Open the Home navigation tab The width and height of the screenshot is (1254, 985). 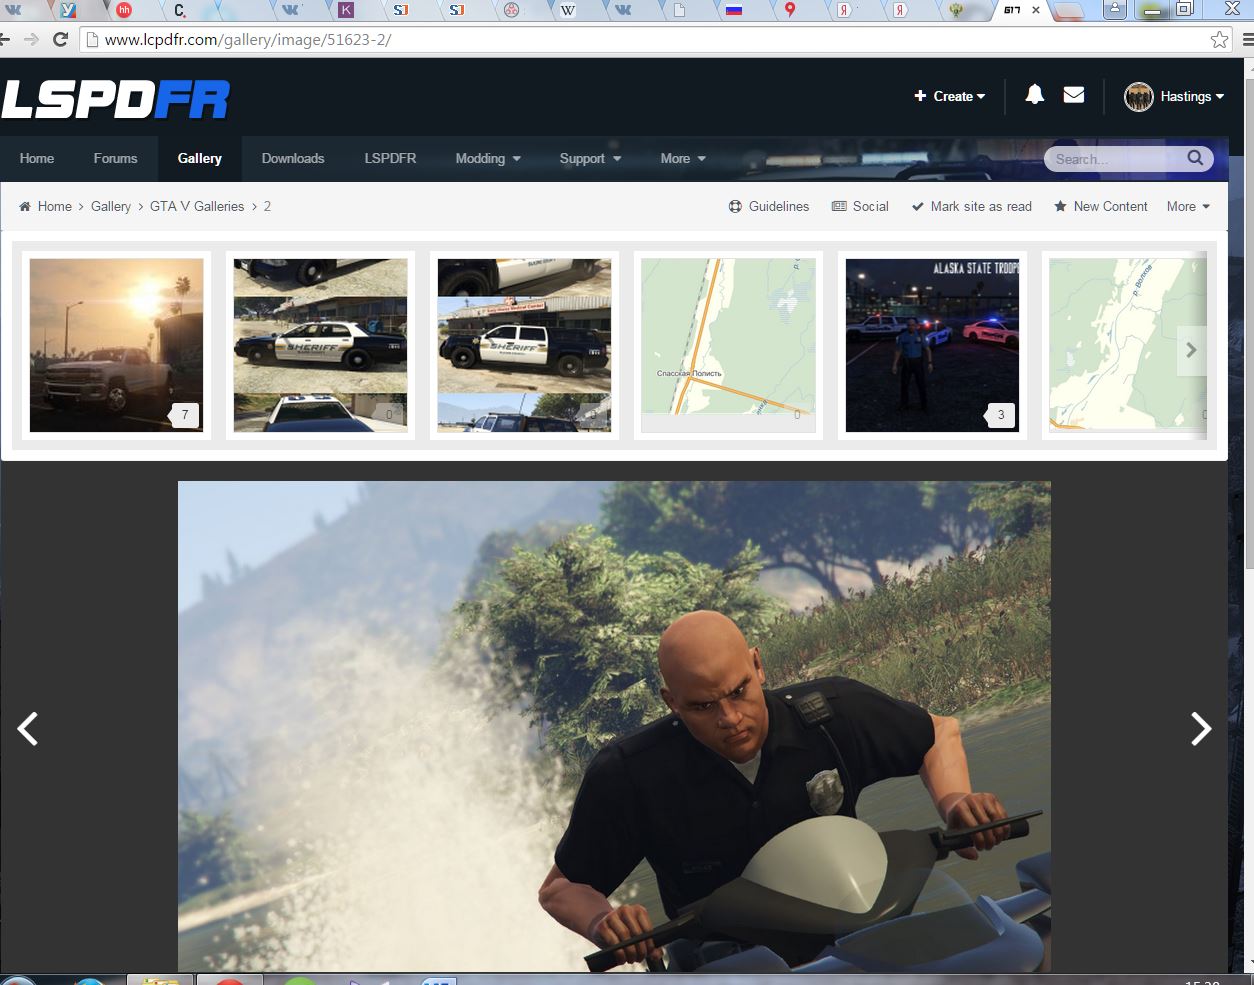click(37, 158)
